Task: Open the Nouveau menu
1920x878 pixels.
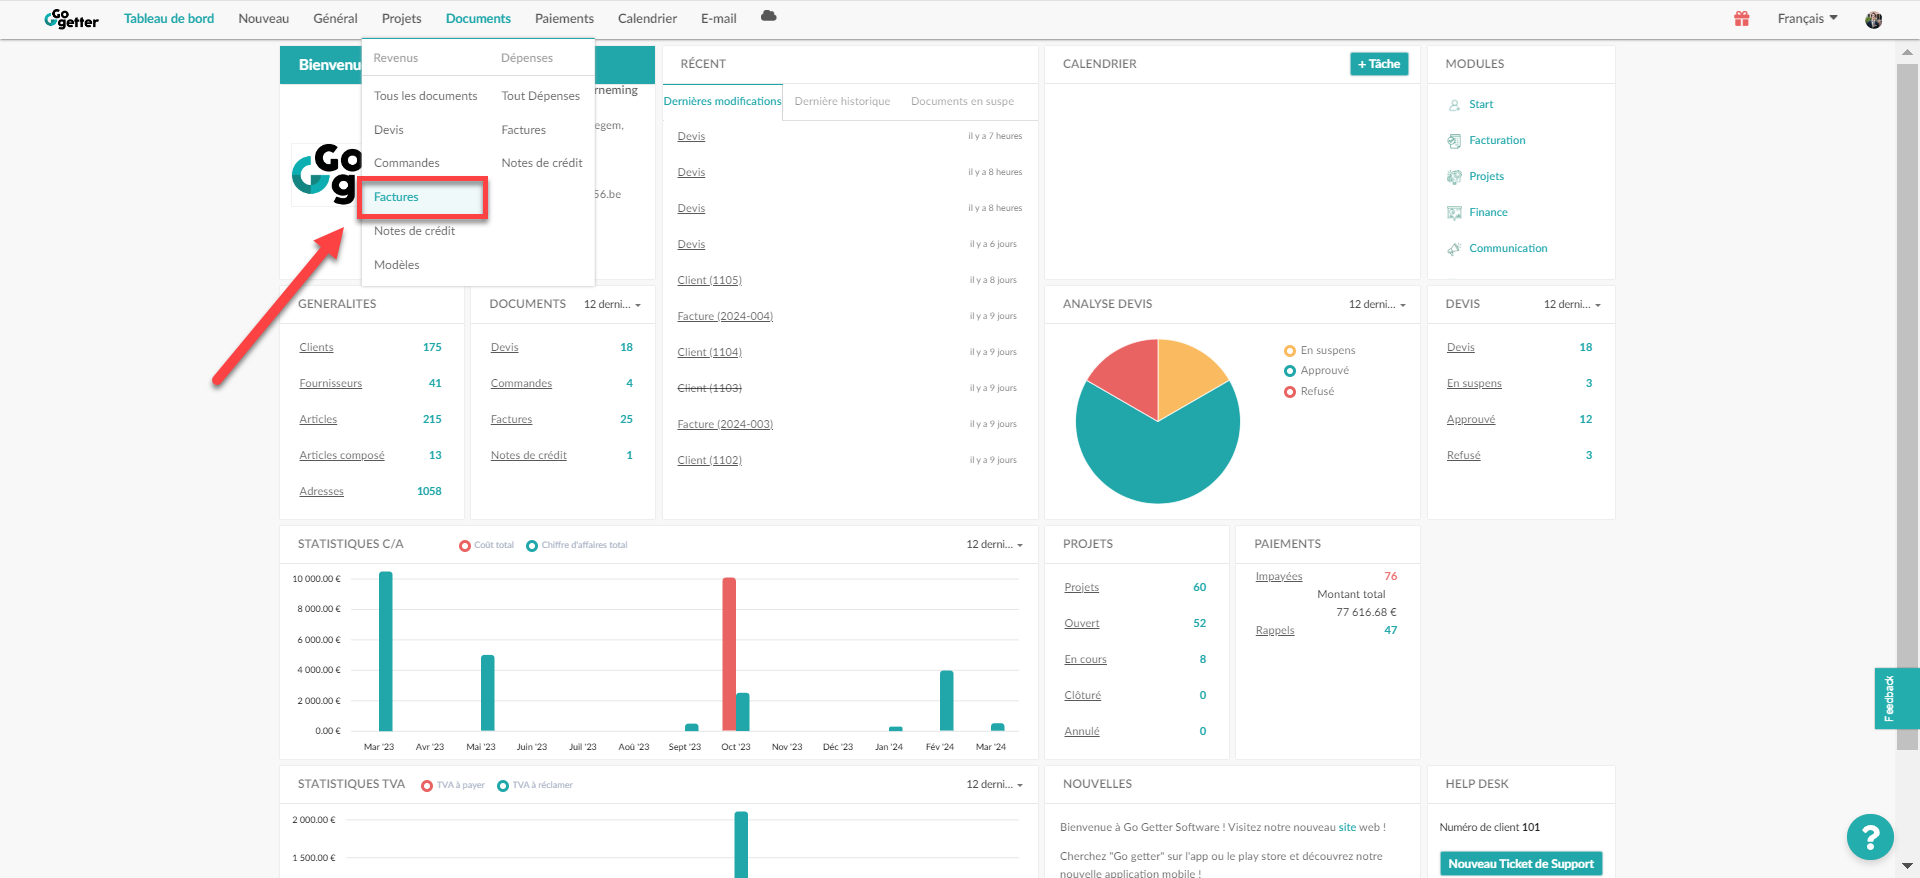Action: [263, 19]
